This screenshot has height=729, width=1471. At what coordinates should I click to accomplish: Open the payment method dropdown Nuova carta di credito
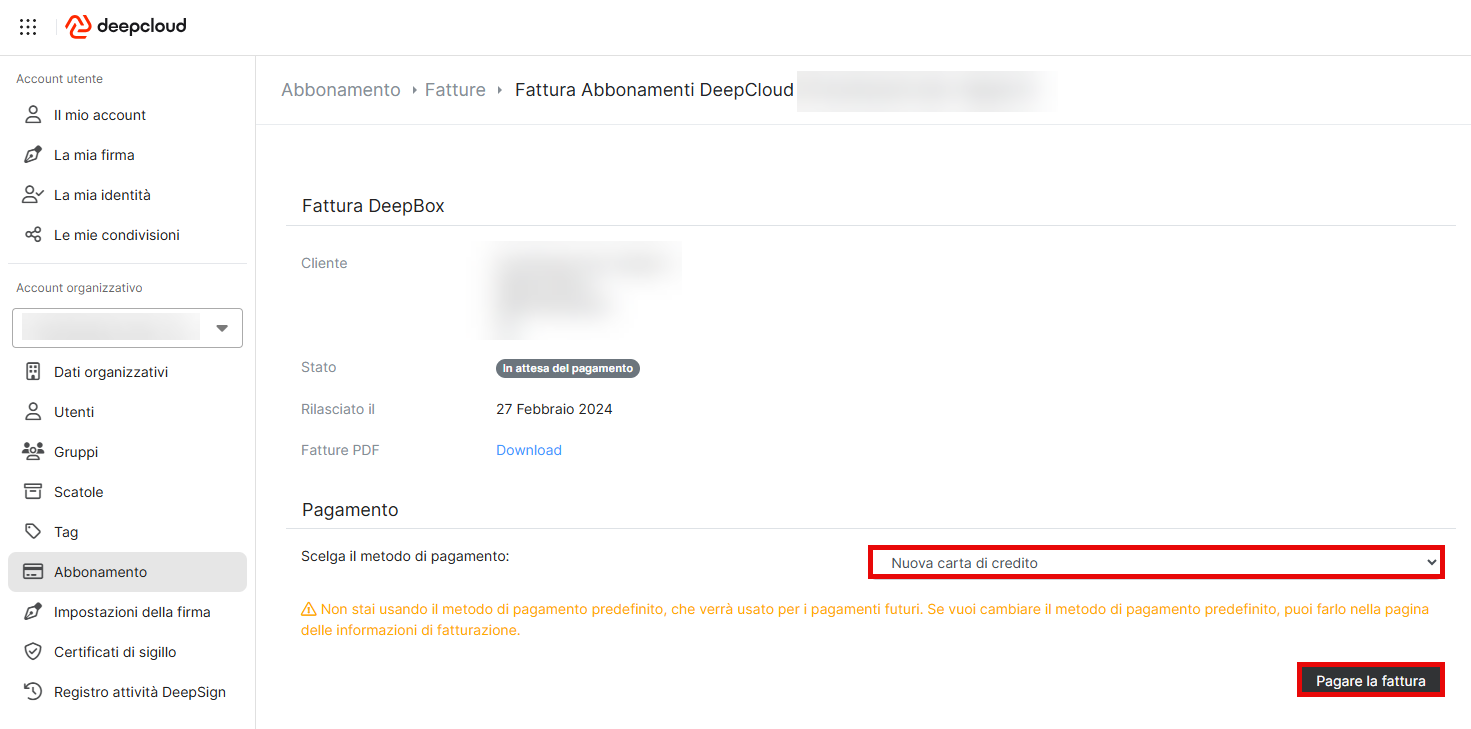click(1156, 563)
